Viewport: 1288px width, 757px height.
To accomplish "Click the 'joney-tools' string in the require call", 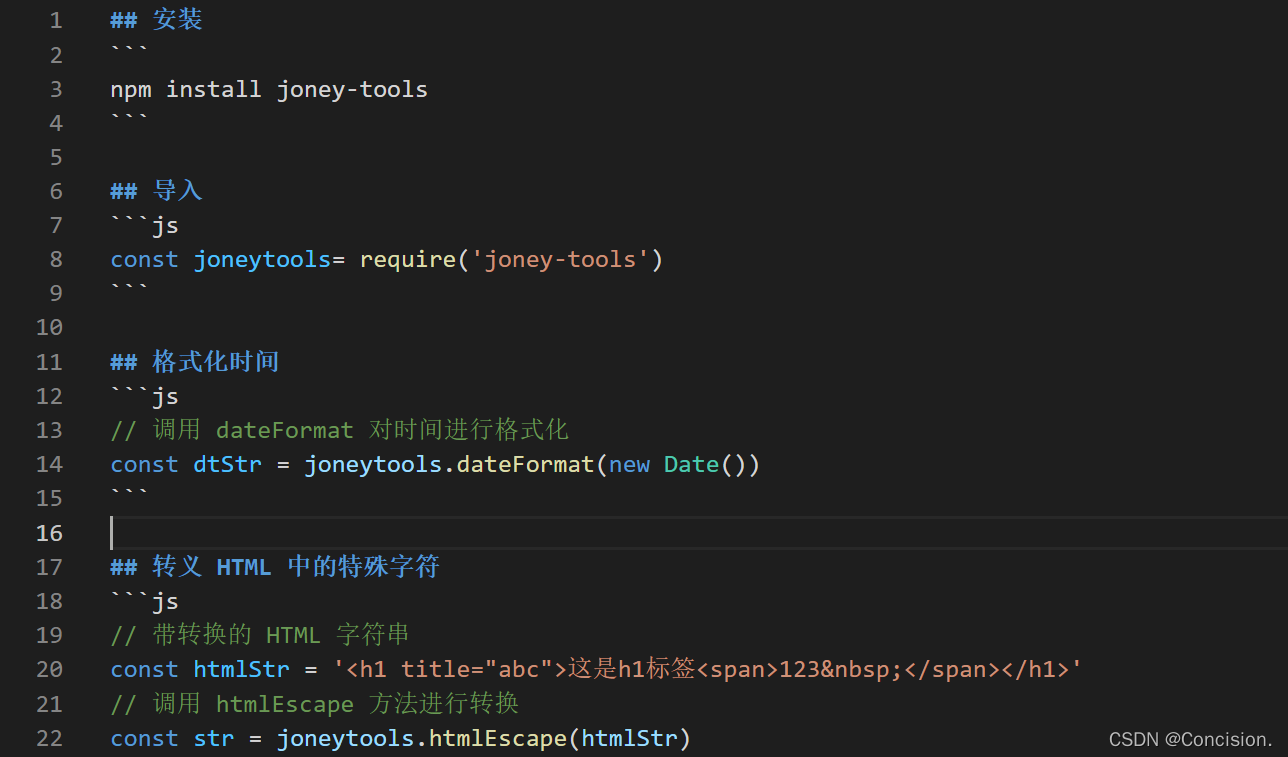I will (560, 259).
